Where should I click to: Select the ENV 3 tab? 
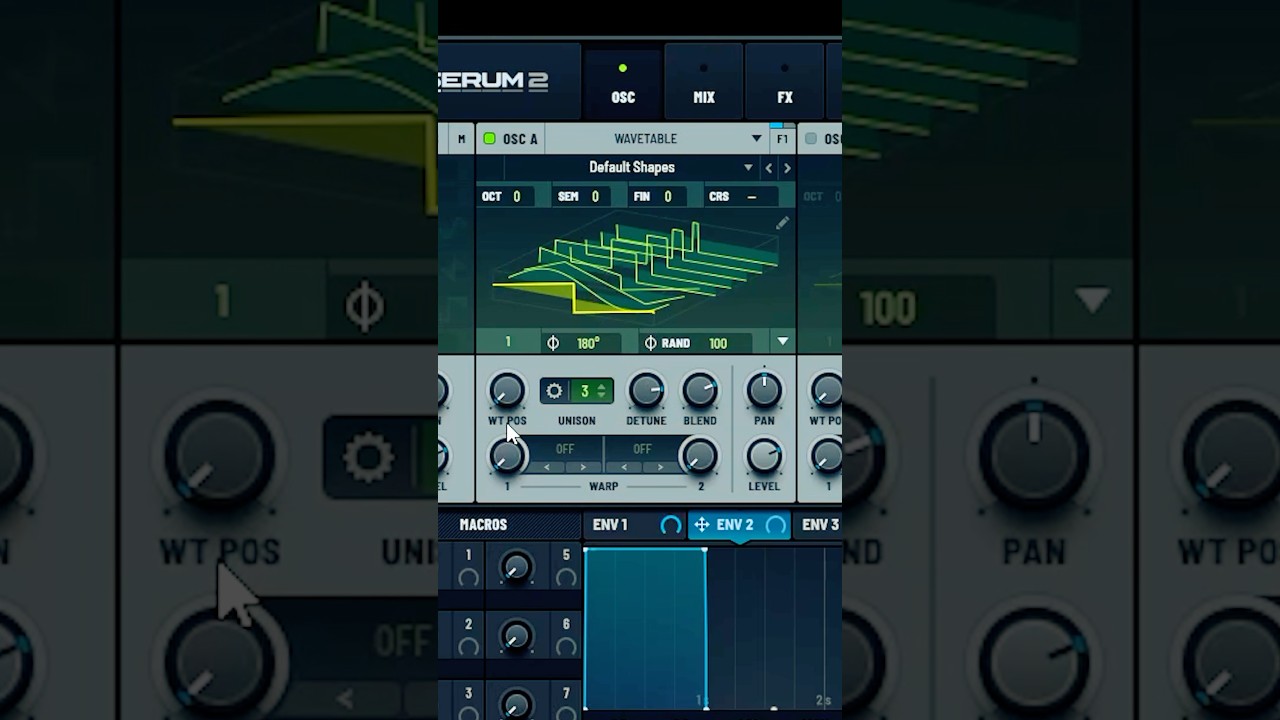coord(820,524)
